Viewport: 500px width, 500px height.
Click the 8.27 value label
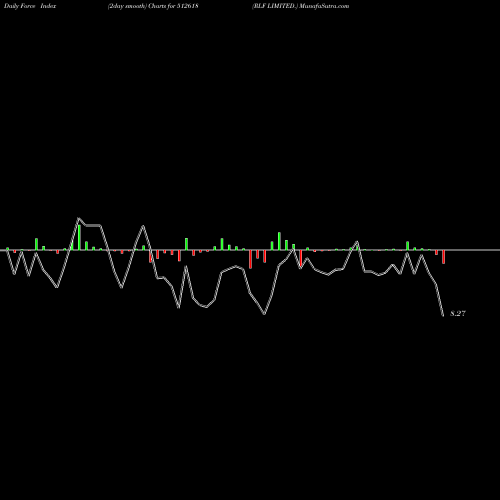pyautogui.click(x=458, y=313)
